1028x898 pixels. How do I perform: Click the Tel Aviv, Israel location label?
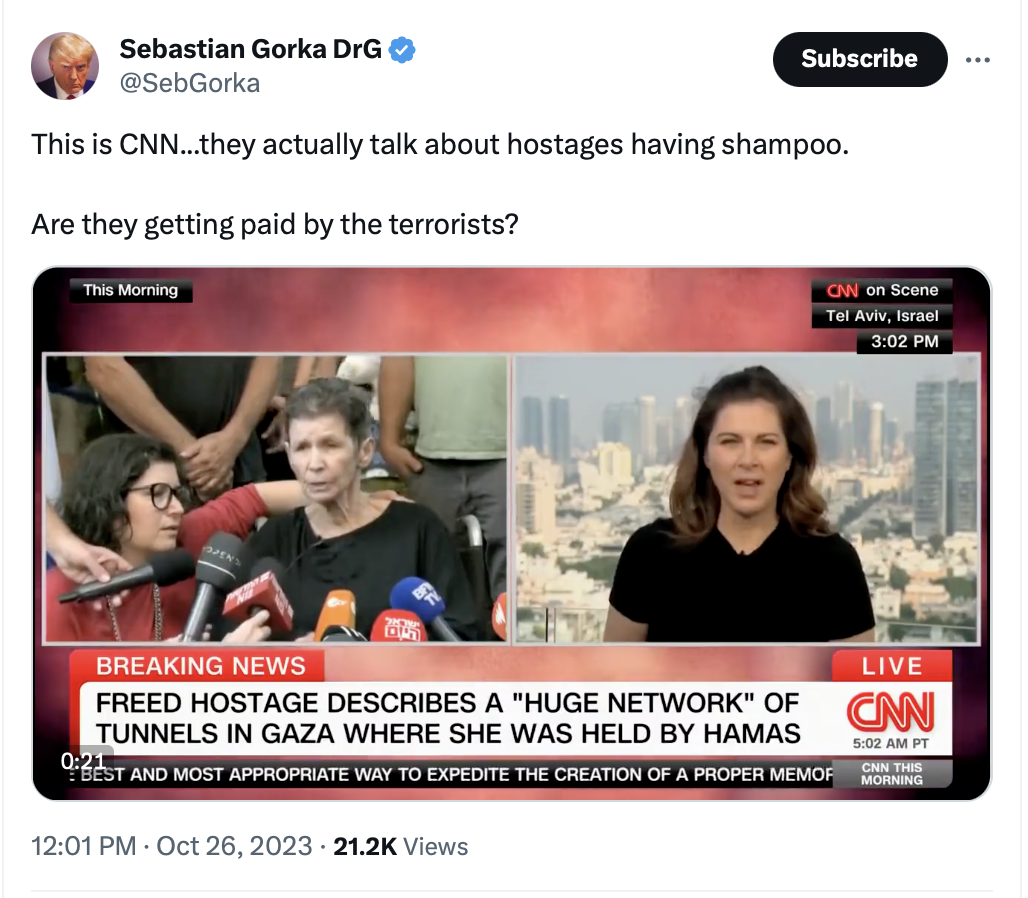click(x=882, y=316)
